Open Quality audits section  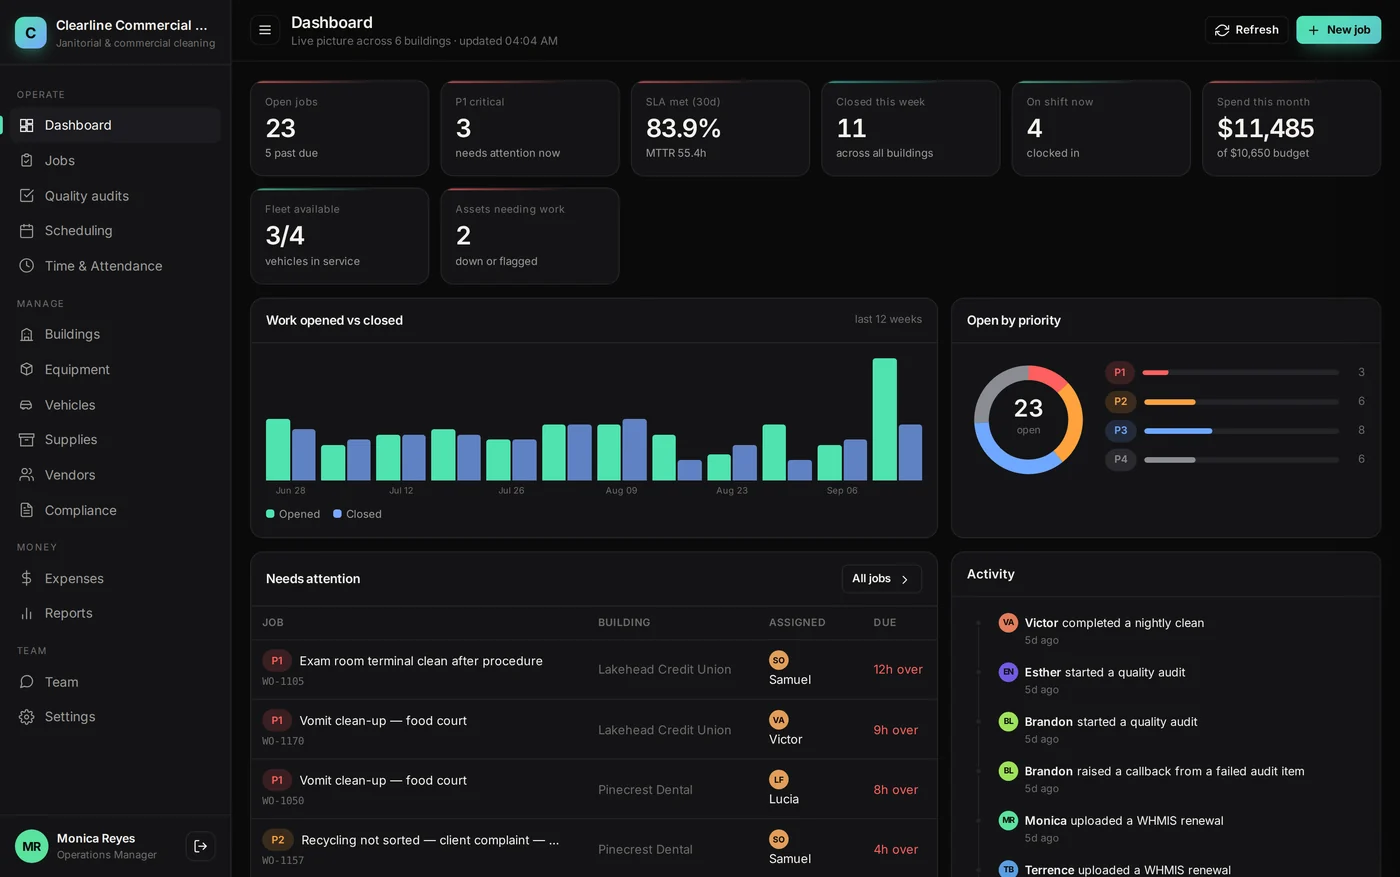pos(115,196)
